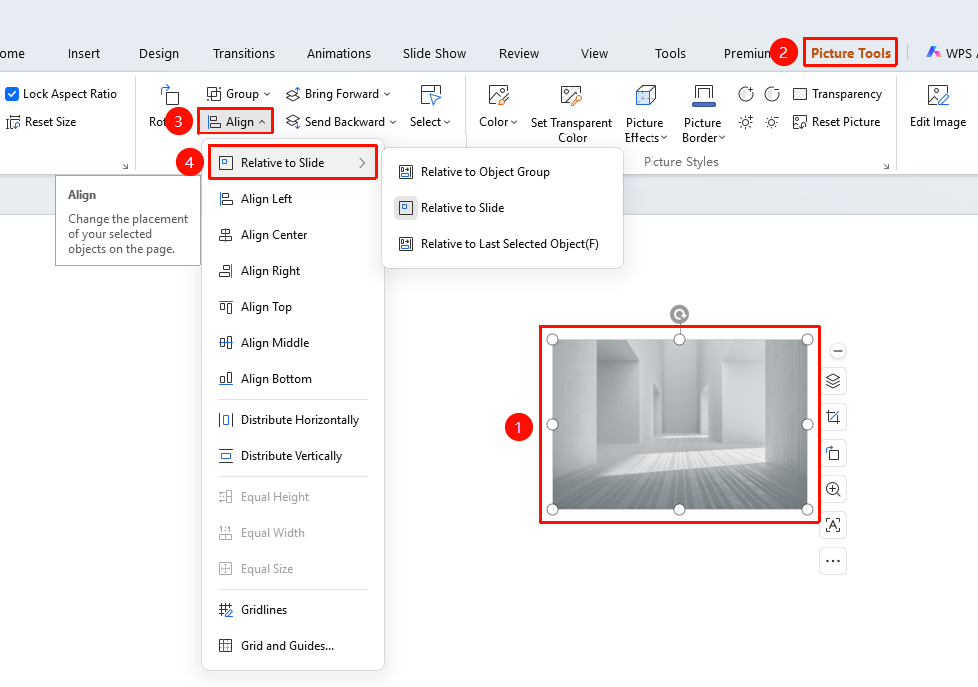Click the increase brightness sun icon

(746, 122)
